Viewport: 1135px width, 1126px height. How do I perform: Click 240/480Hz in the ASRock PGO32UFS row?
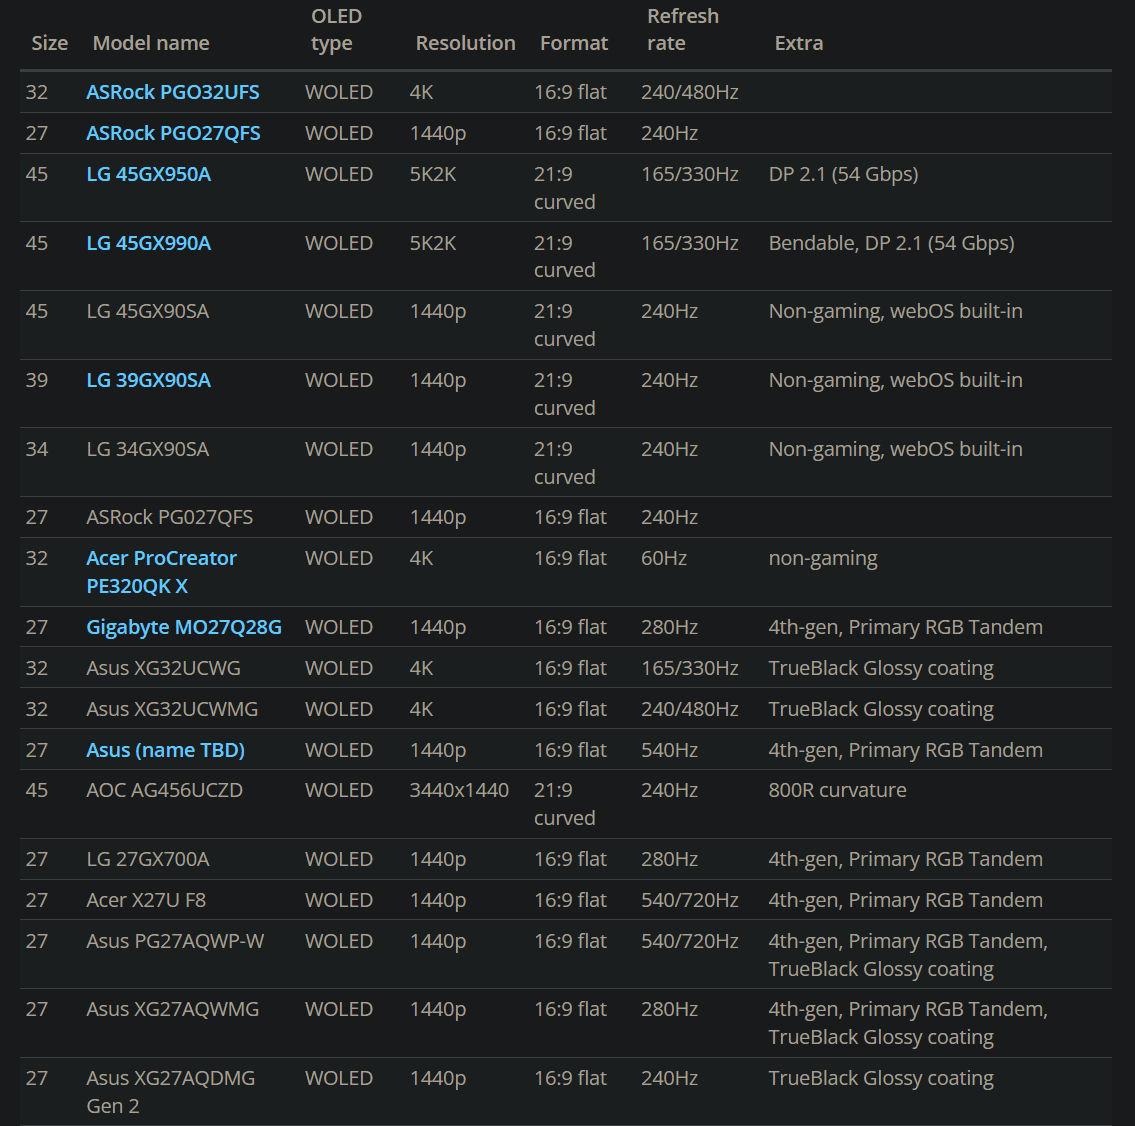(x=689, y=92)
